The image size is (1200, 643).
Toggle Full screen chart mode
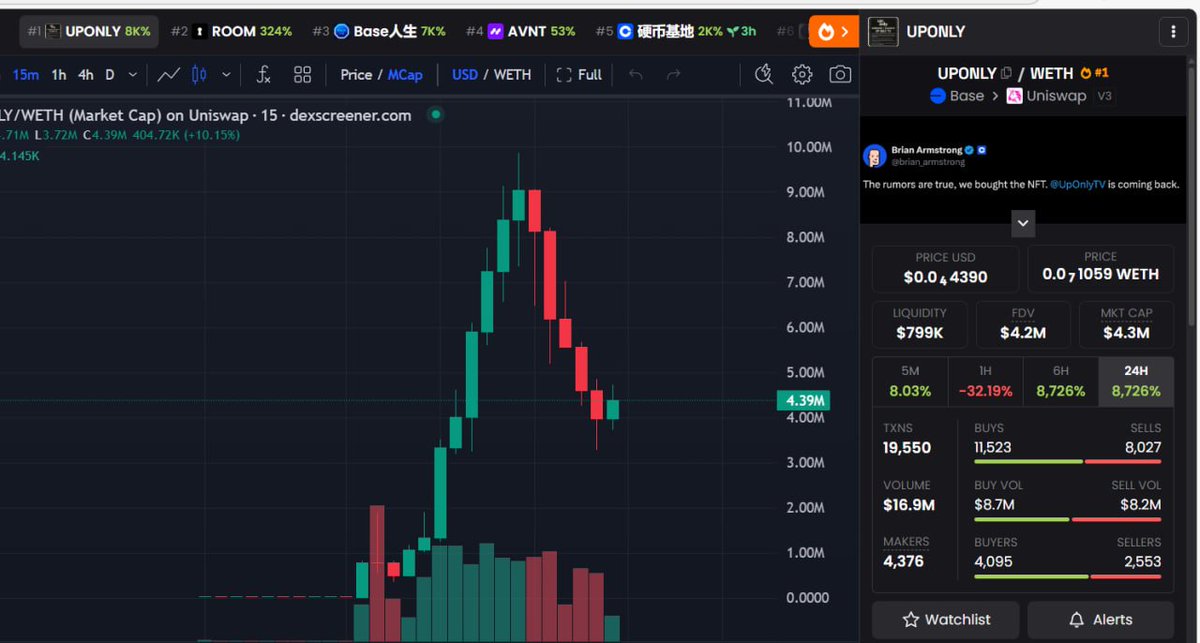[x=579, y=74]
